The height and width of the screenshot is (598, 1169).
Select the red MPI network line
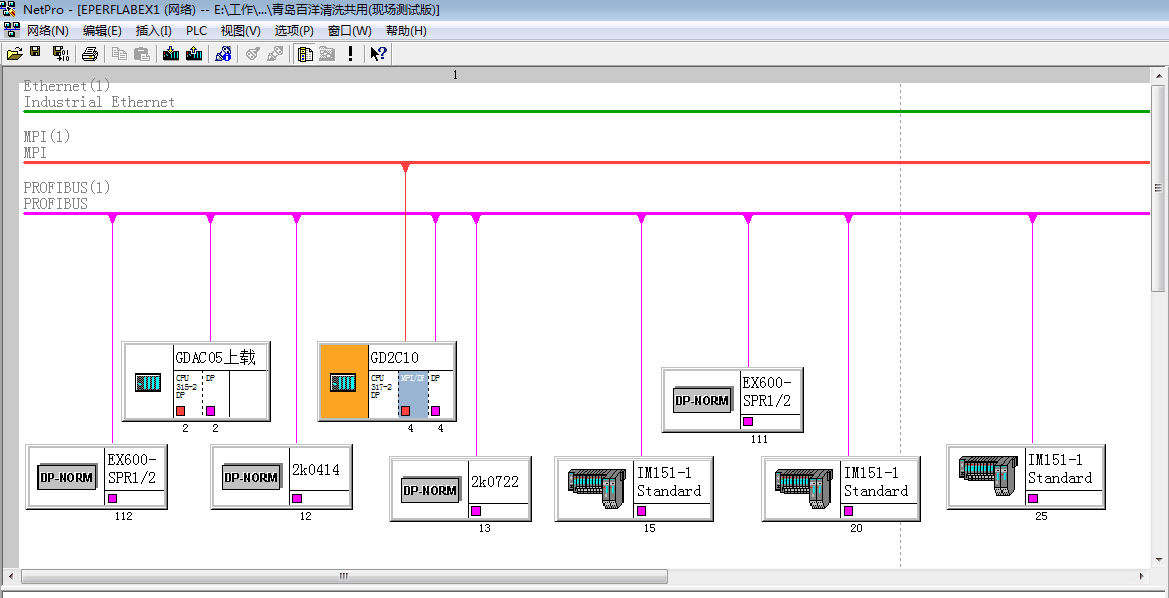586,162
